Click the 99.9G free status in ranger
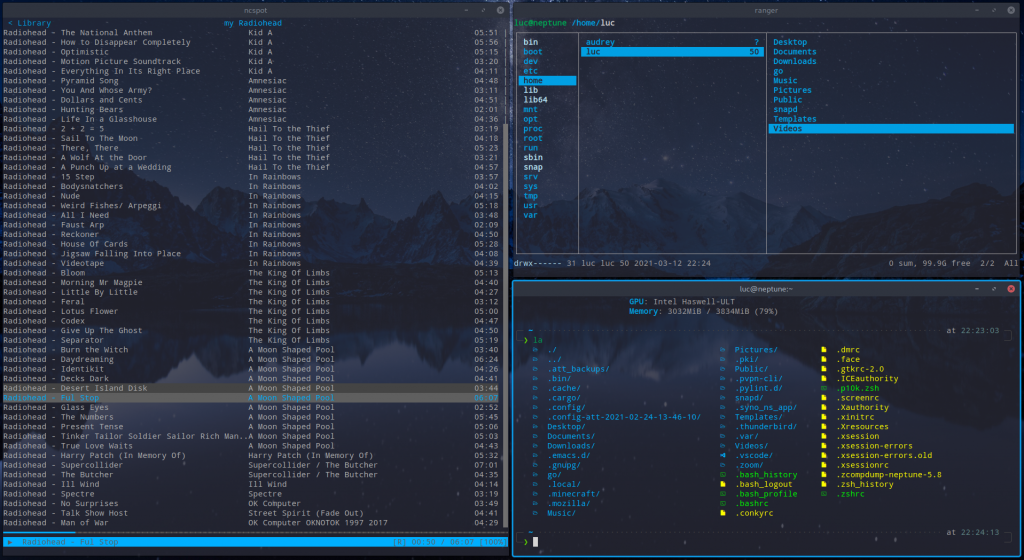The height and width of the screenshot is (560, 1024). tap(946, 263)
